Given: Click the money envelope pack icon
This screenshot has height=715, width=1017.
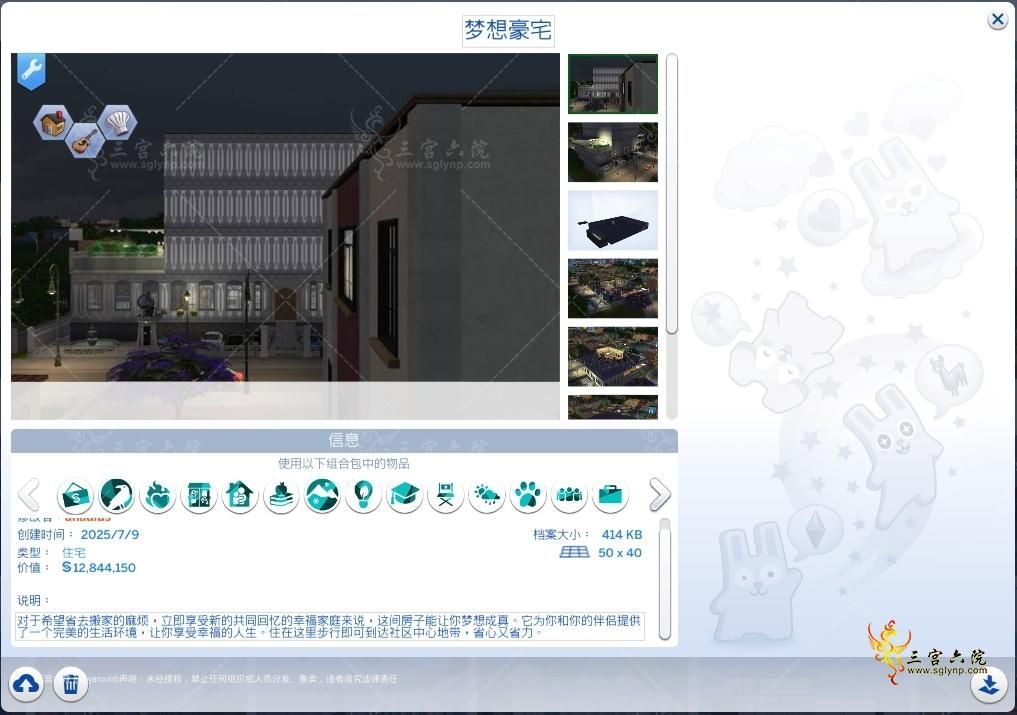Looking at the screenshot, I should [x=76, y=496].
